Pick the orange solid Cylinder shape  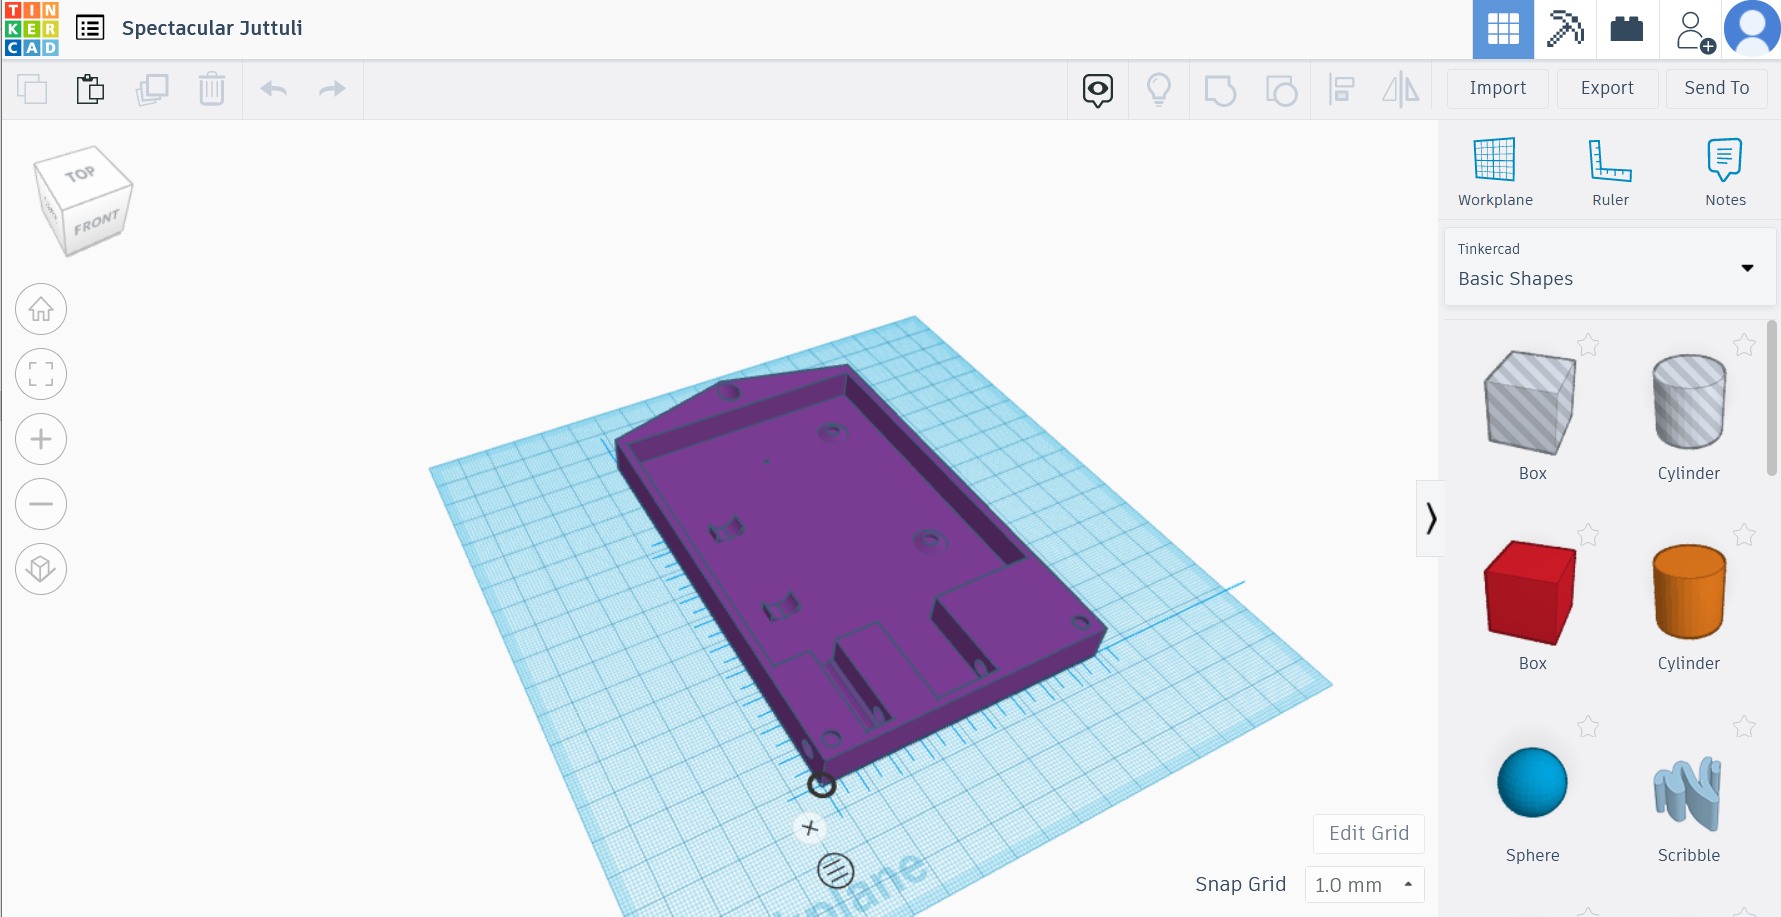pyautogui.click(x=1689, y=592)
